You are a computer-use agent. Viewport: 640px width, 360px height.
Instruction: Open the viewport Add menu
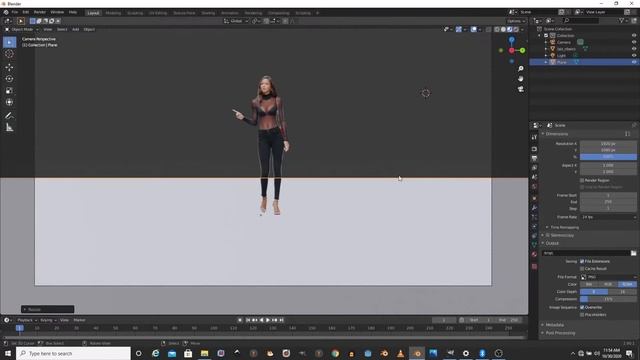point(76,29)
